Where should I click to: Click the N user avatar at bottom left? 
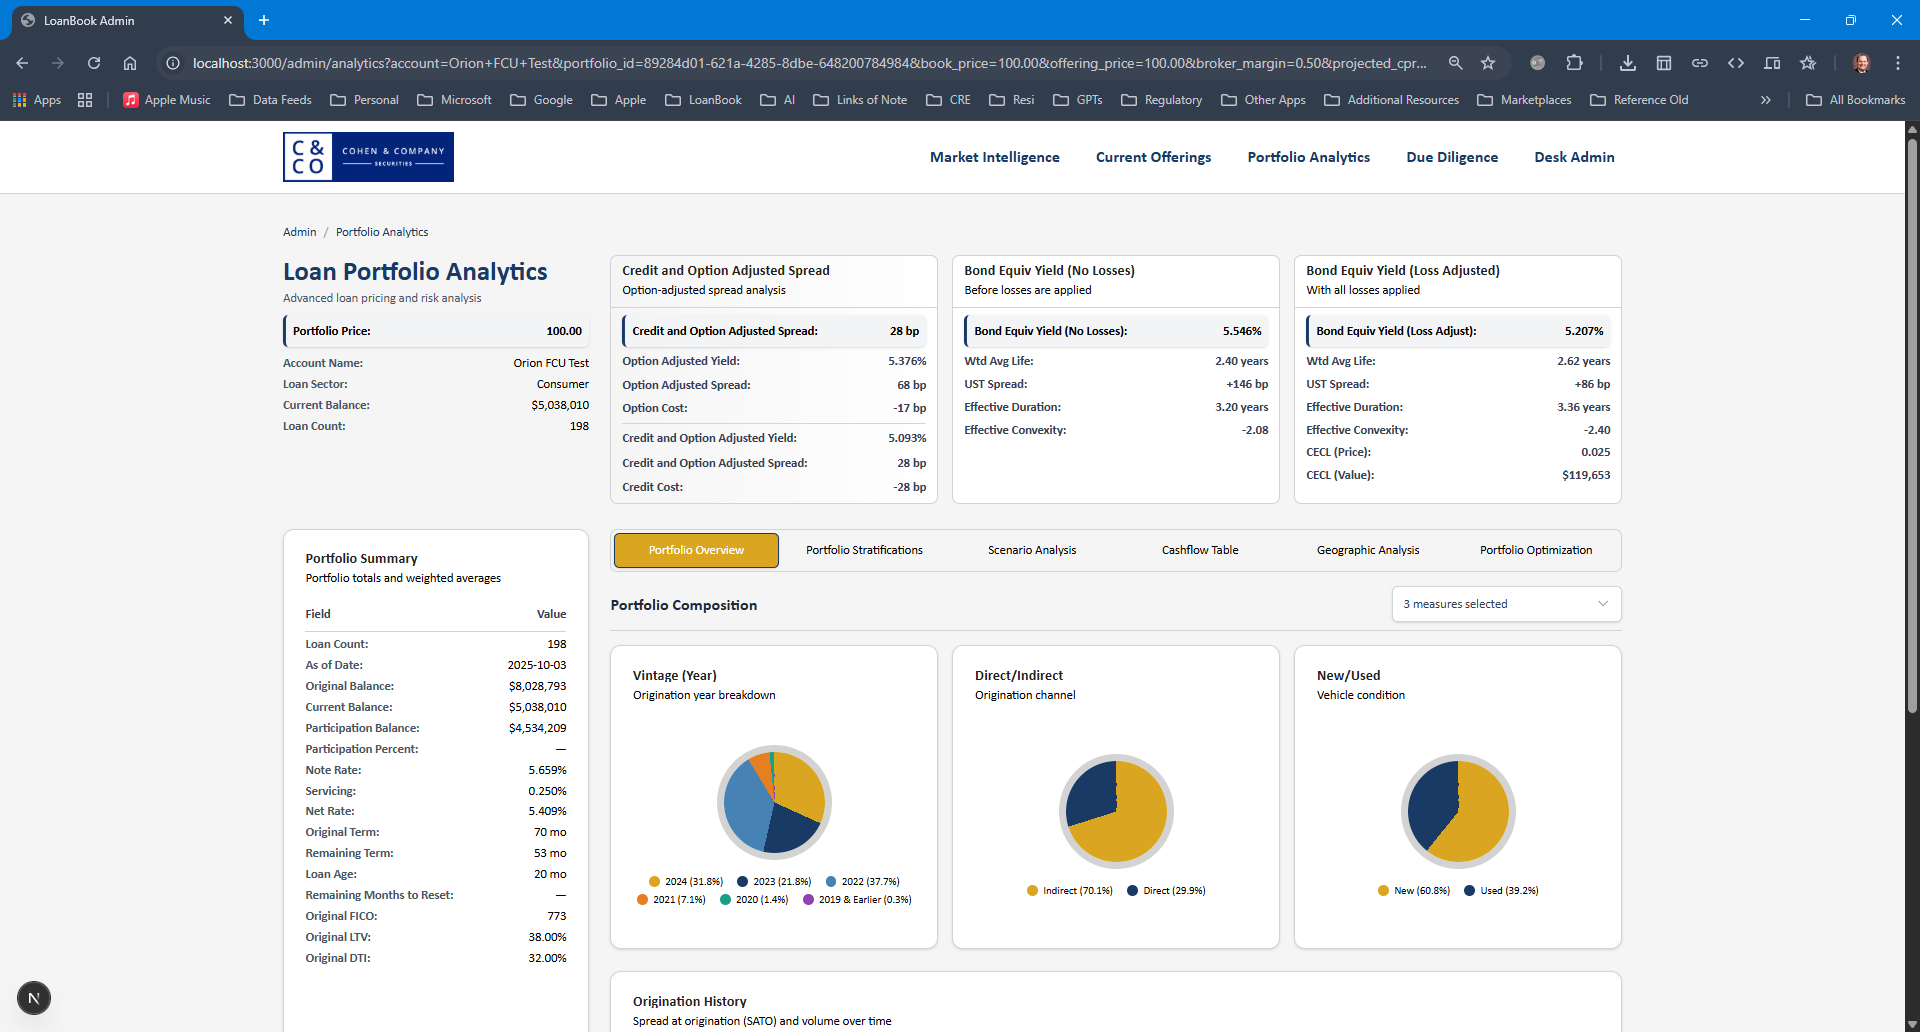pyautogui.click(x=34, y=997)
